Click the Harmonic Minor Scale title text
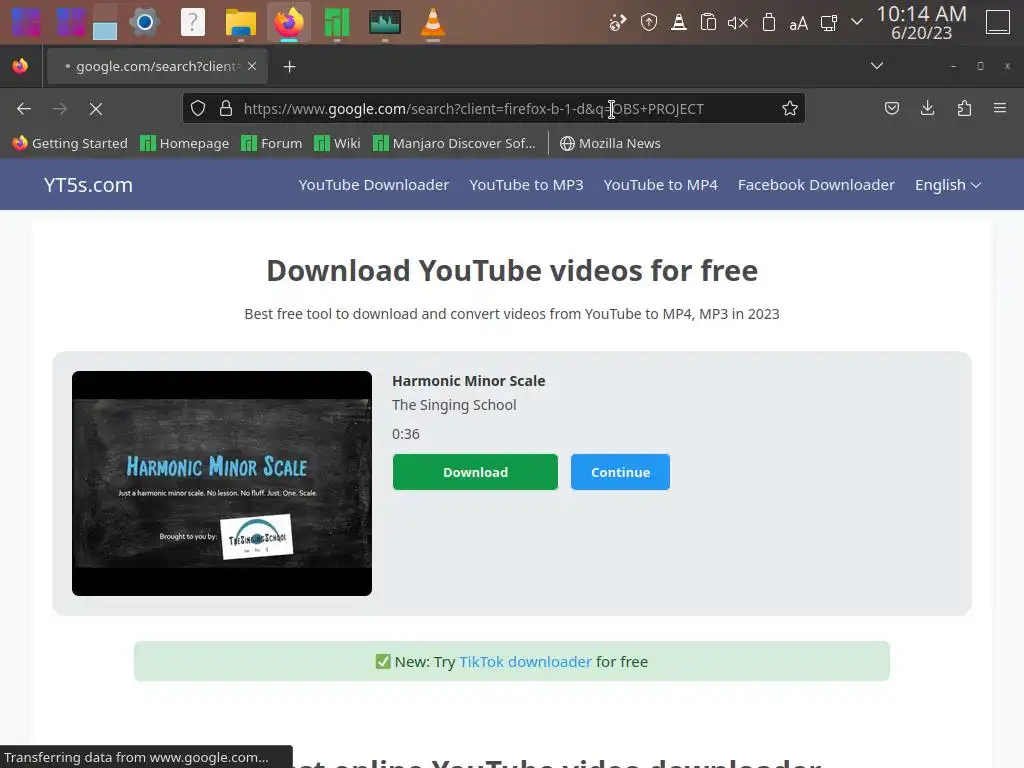The image size is (1024, 768). pos(468,381)
